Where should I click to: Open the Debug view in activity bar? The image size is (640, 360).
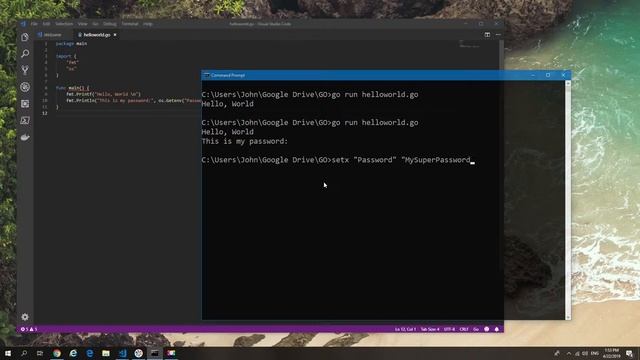click(25, 87)
